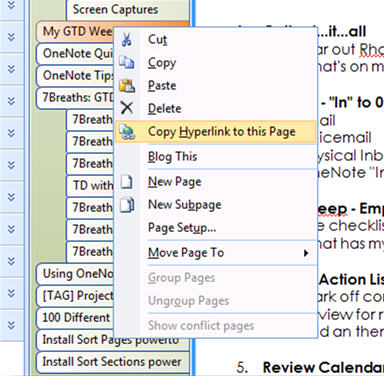
Task: Click the Cut scissors icon
Action: tap(126, 39)
